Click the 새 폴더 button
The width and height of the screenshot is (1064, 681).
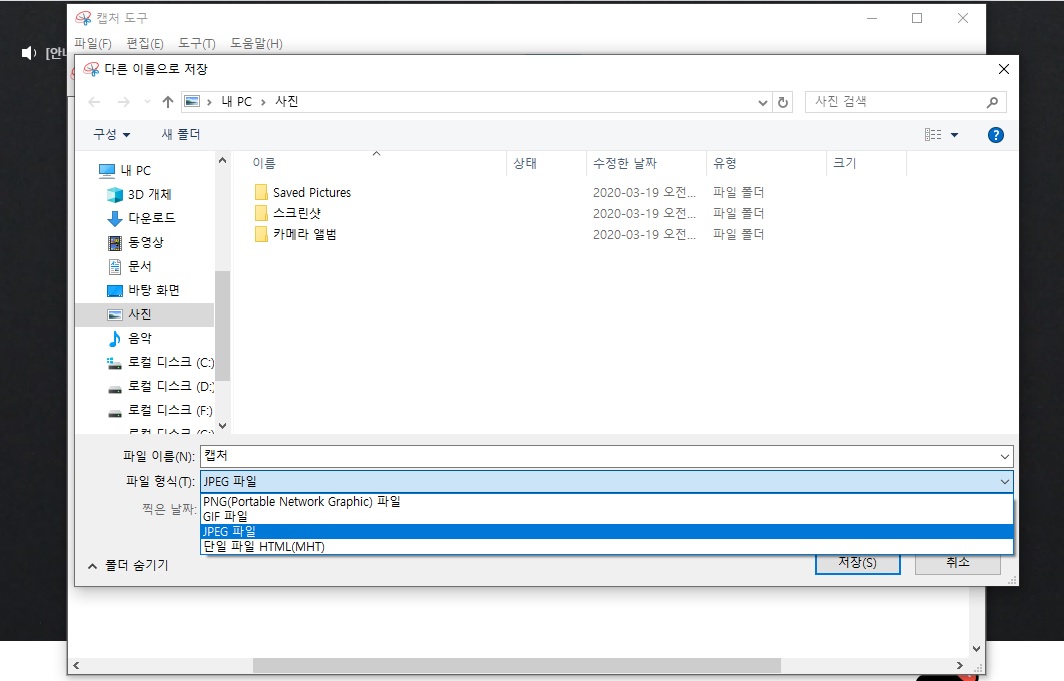coord(180,134)
